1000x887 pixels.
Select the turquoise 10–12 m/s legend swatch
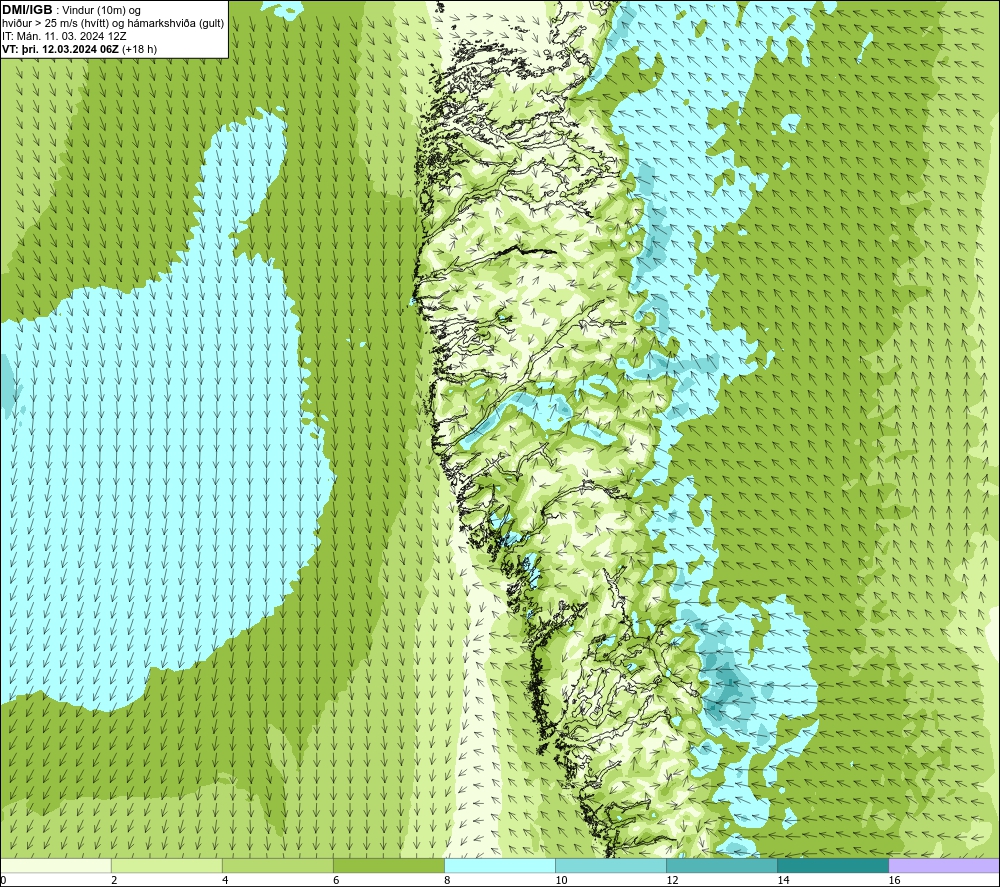pos(611,865)
